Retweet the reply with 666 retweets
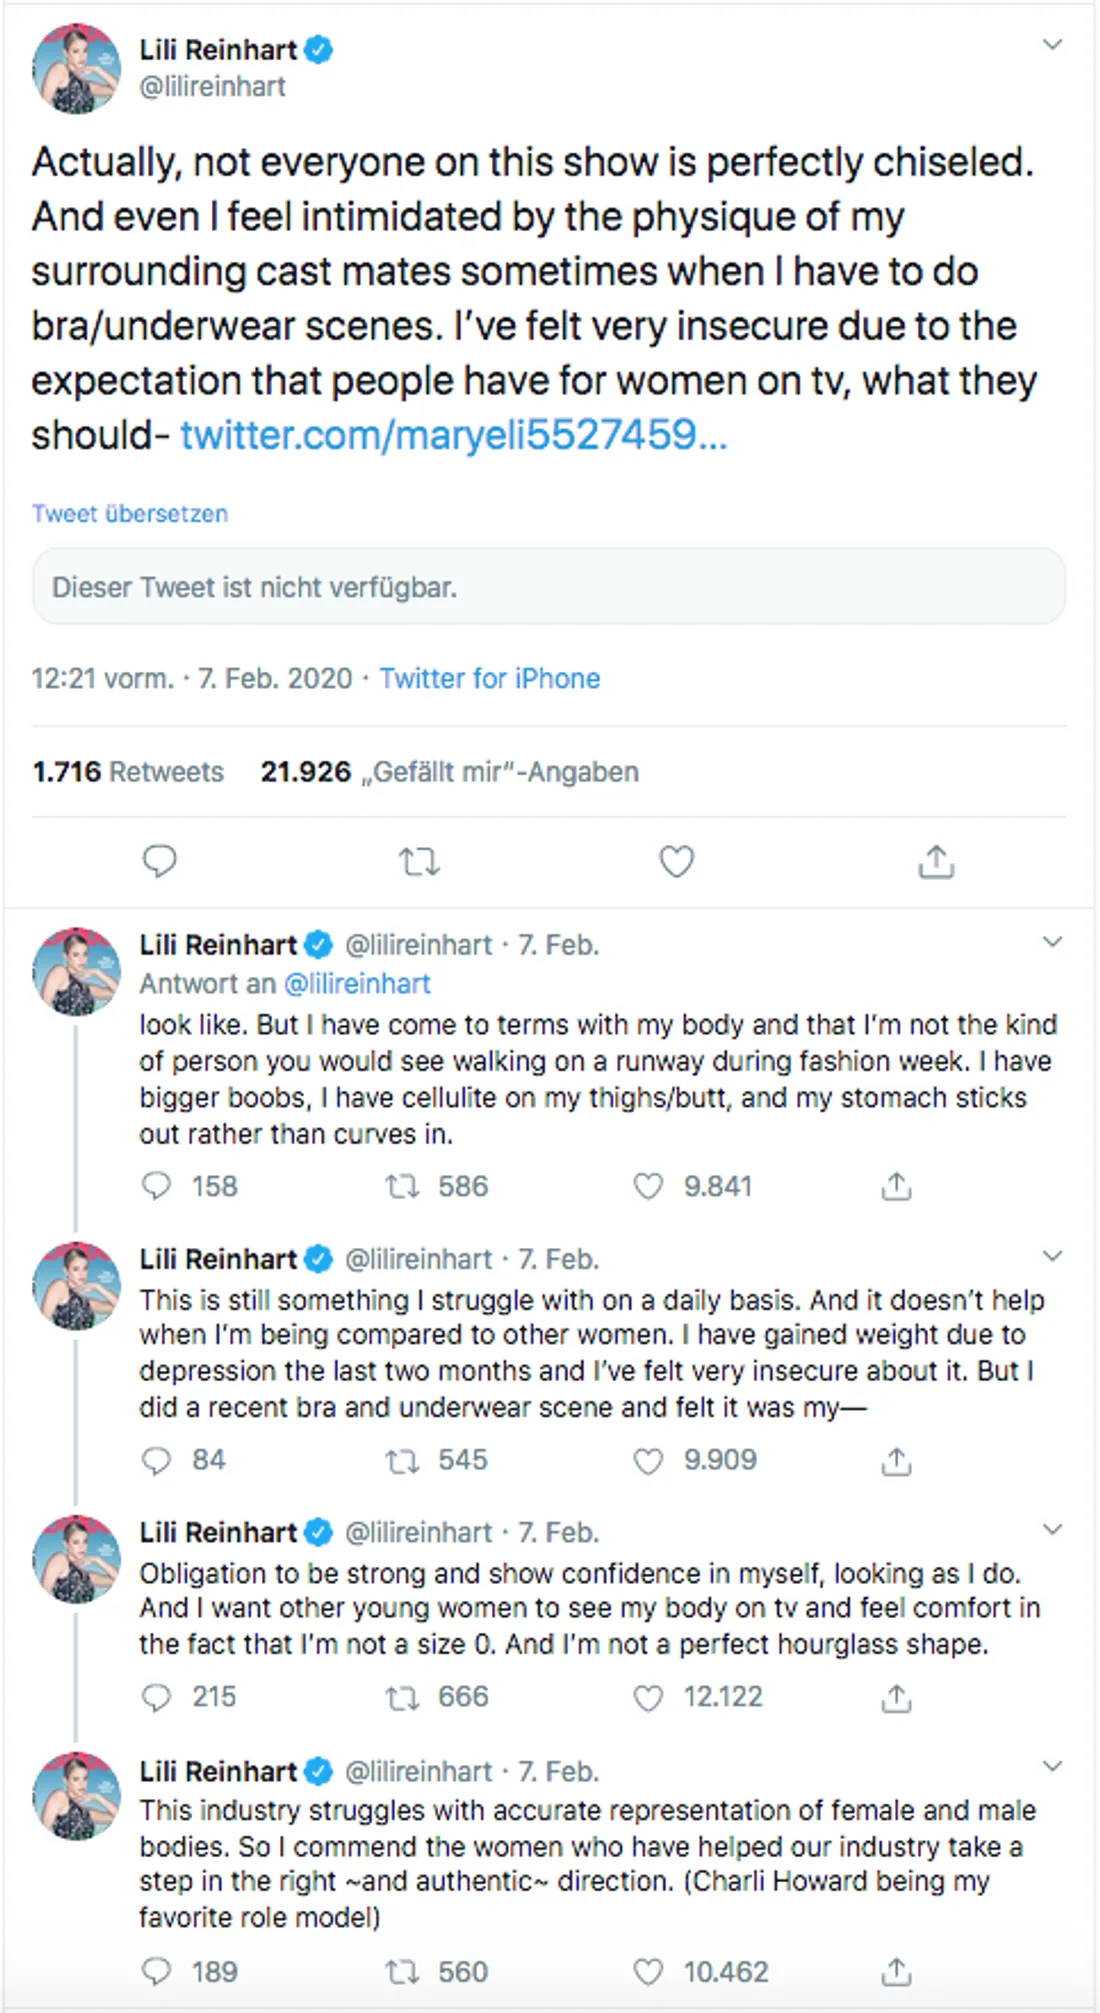 tap(402, 1697)
